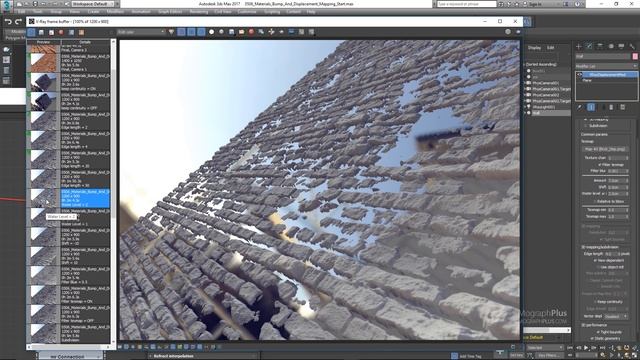The width and height of the screenshot is (640, 360).
Task: Click the save icon in history toolbar
Action: tap(41, 32)
